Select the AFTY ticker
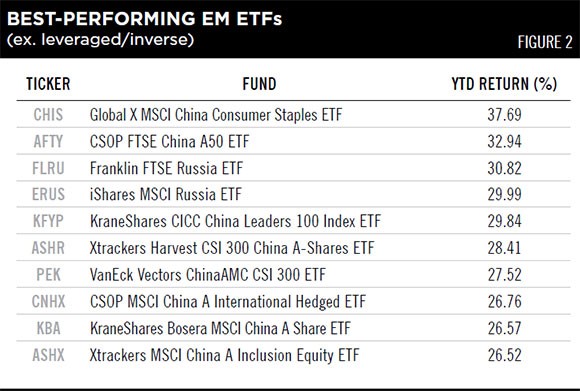This screenshot has width=580, height=391. [48, 142]
